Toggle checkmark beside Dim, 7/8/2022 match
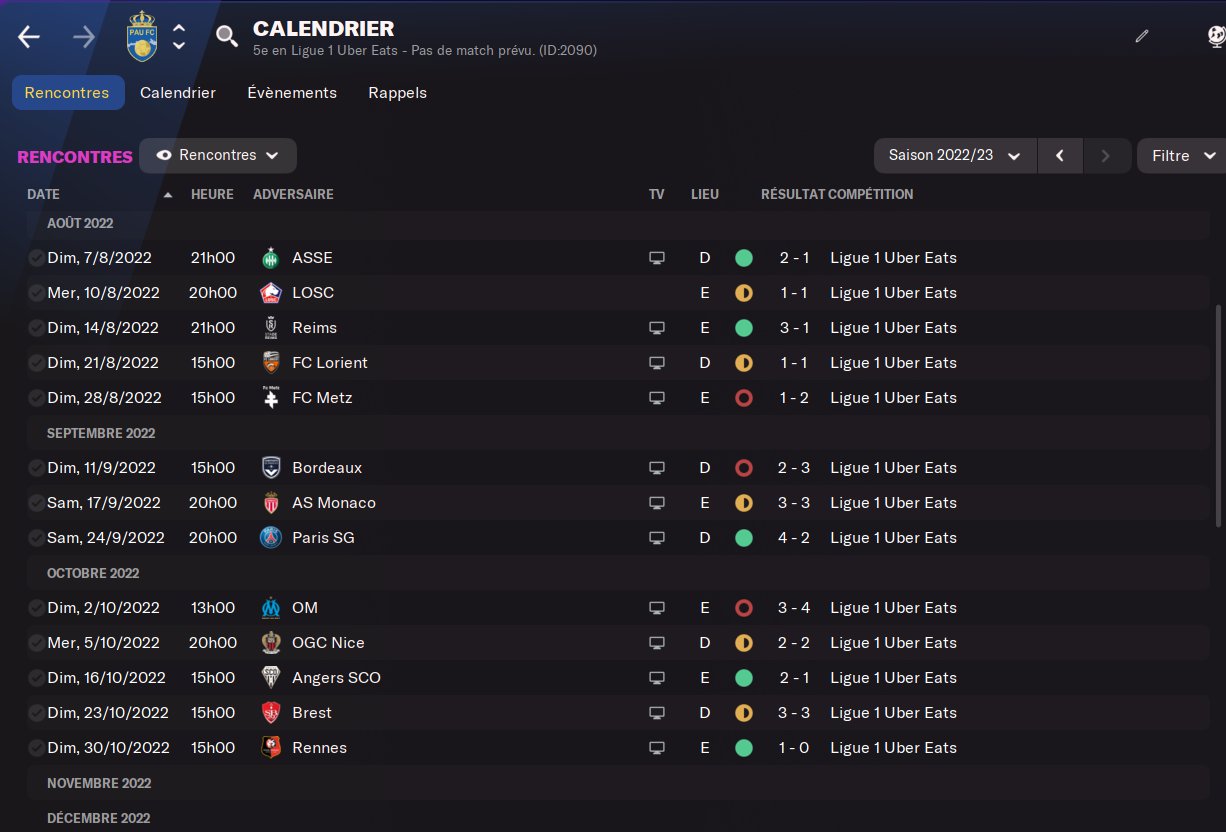The image size is (1226, 832). pyautogui.click(x=36, y=258)
